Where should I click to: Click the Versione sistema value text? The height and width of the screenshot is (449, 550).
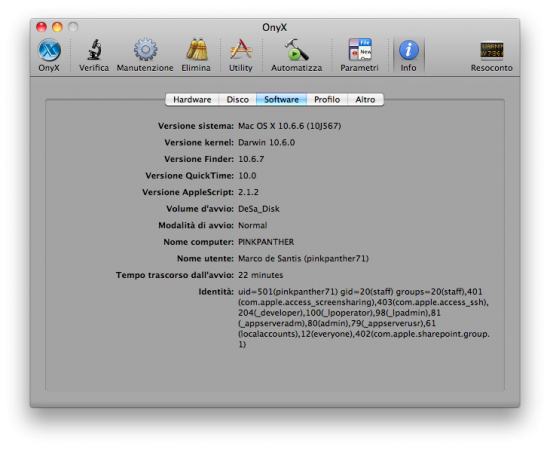click(x=289, y=126)
